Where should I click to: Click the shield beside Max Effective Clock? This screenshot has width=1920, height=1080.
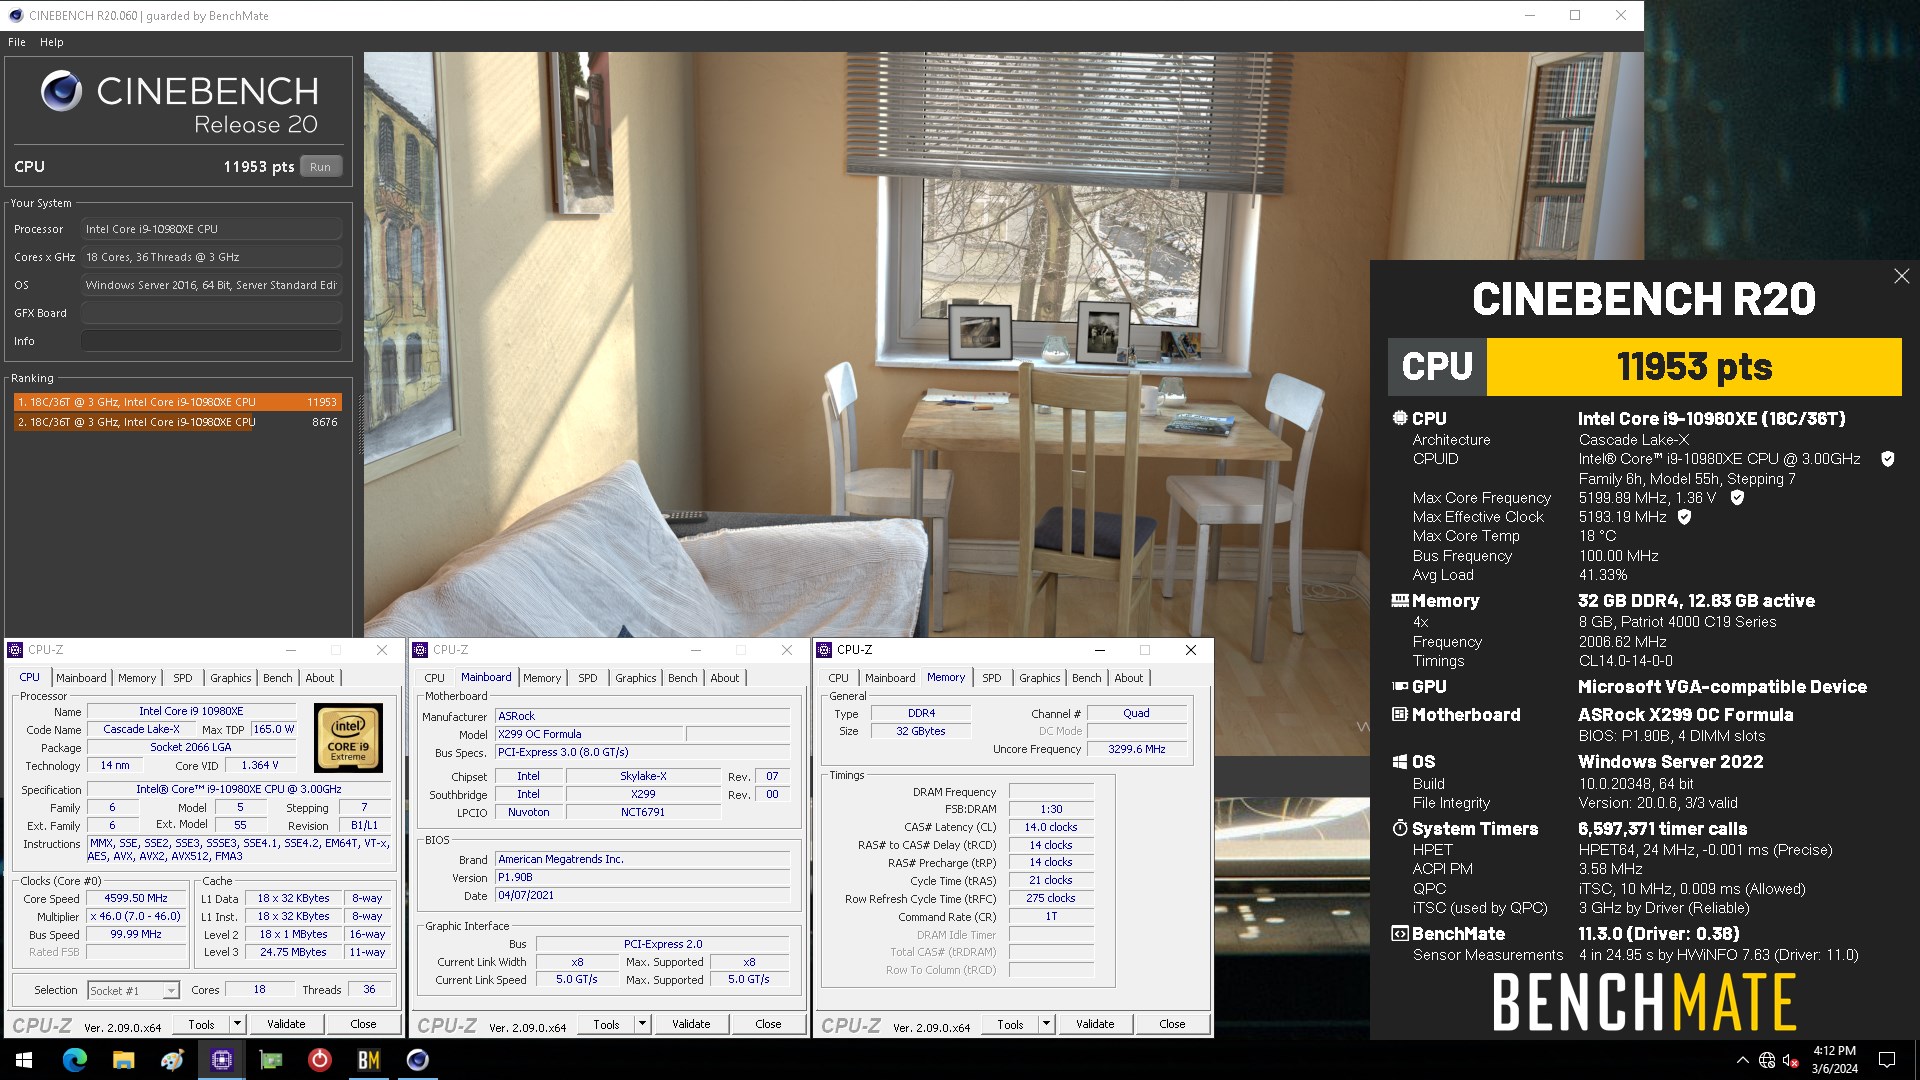coord(1684,517)
